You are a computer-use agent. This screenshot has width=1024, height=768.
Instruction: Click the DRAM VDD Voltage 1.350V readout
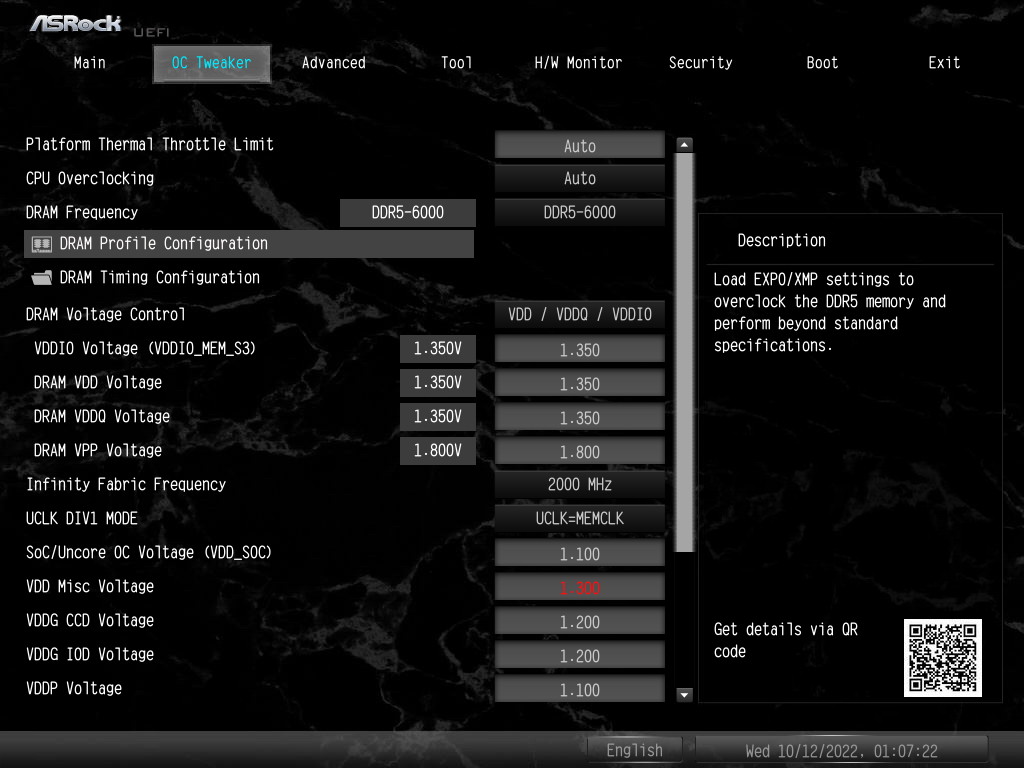coord(438,382)
